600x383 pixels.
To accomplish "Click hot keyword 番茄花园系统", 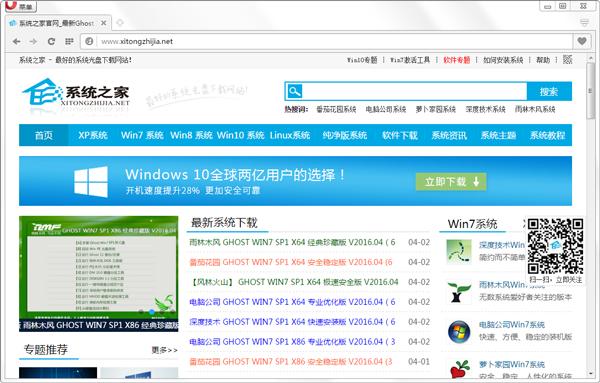I will [336, 109].
